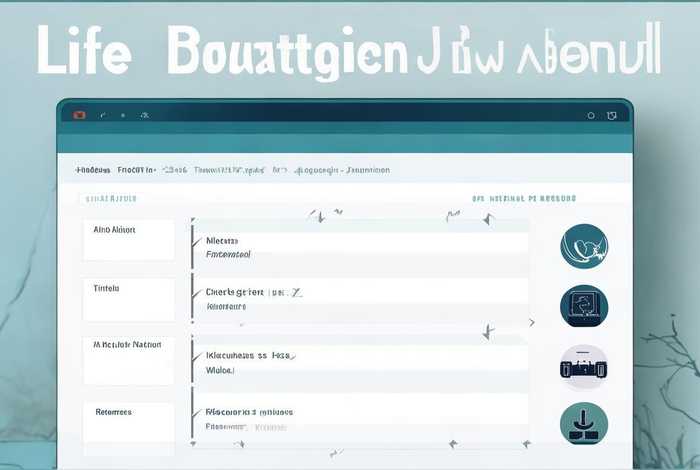Open the Rfocoorias list row
Image resolution: width=700 pixels, height=470 pixels.
[x=360, y=417]
